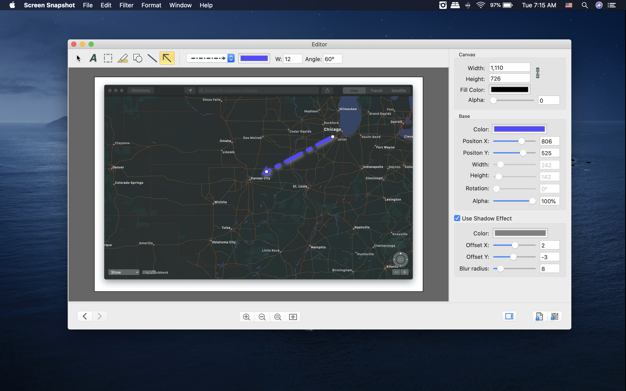Pick the highlighter pen tool
The width and height of the screenshot is (626, 391).
coord(123,58)
